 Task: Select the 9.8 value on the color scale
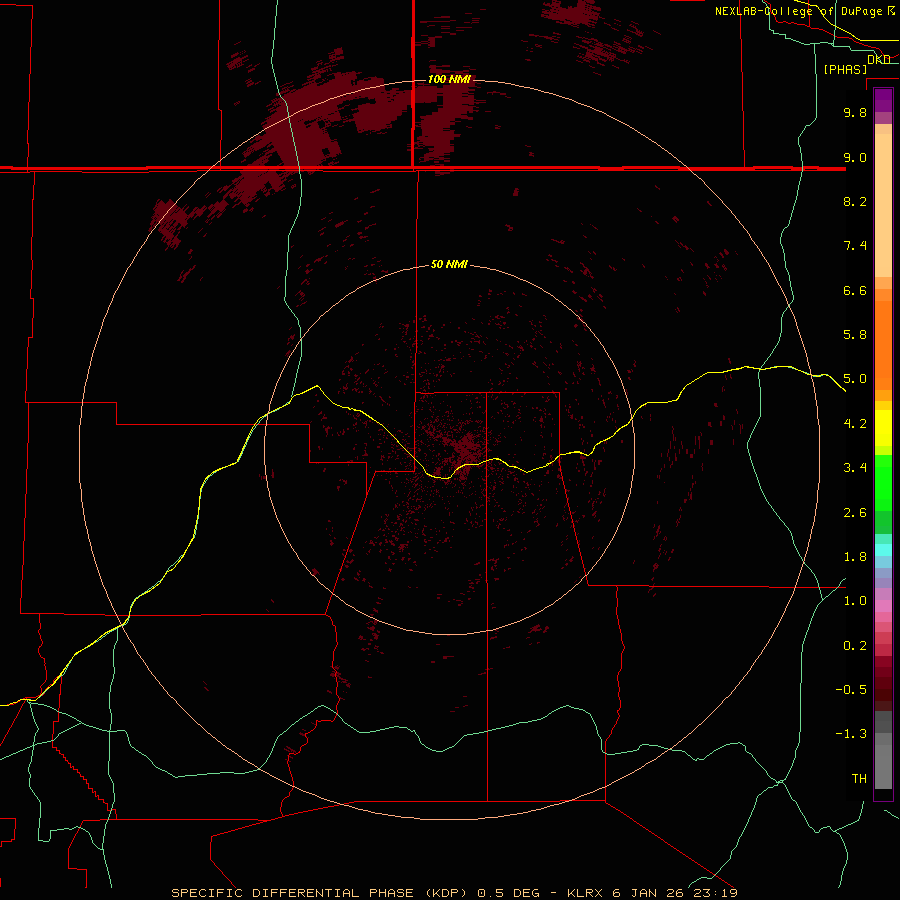coord(855,112)
